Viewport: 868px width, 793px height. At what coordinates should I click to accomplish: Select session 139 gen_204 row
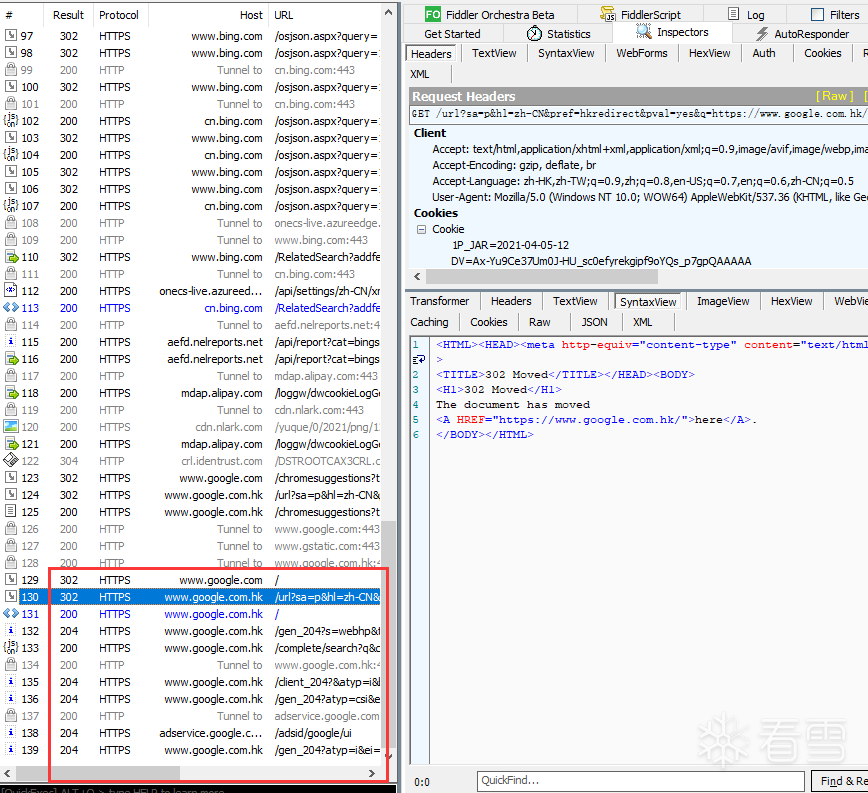[192, 750]
